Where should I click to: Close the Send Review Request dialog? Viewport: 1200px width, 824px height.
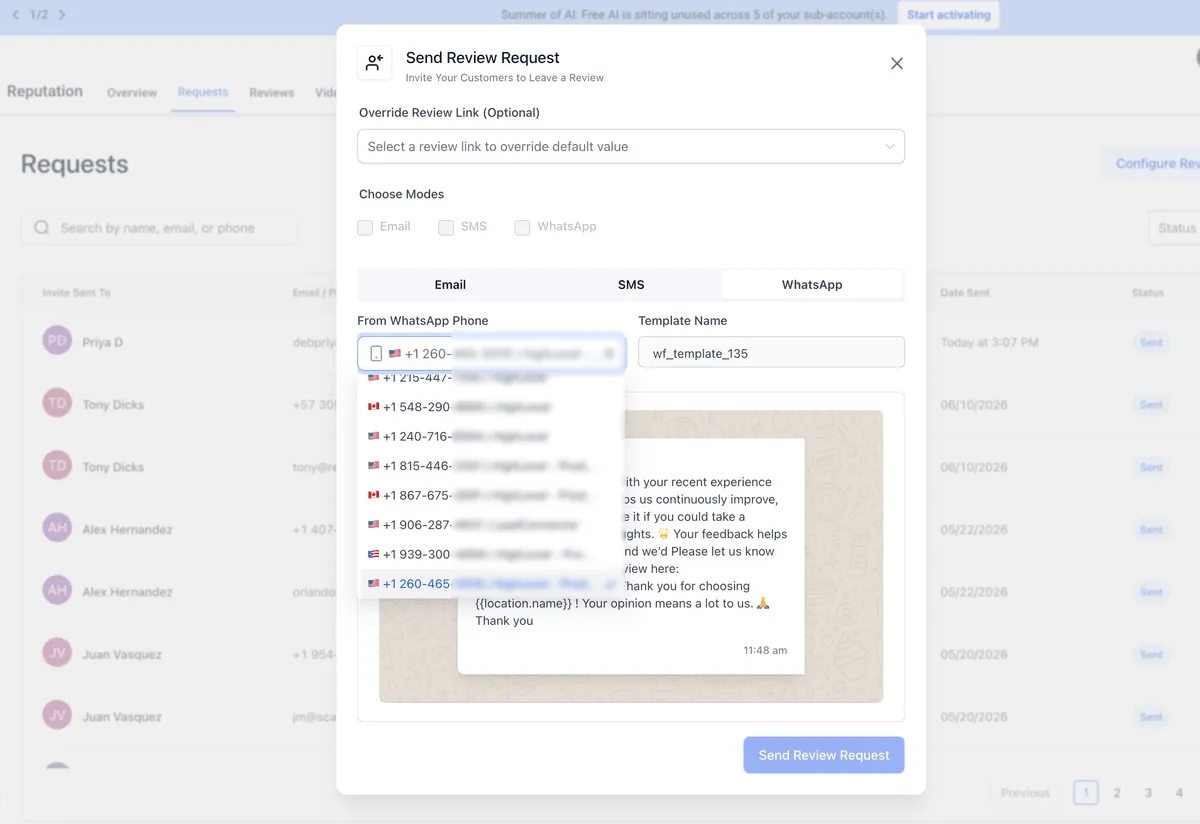tap(897, 63)
